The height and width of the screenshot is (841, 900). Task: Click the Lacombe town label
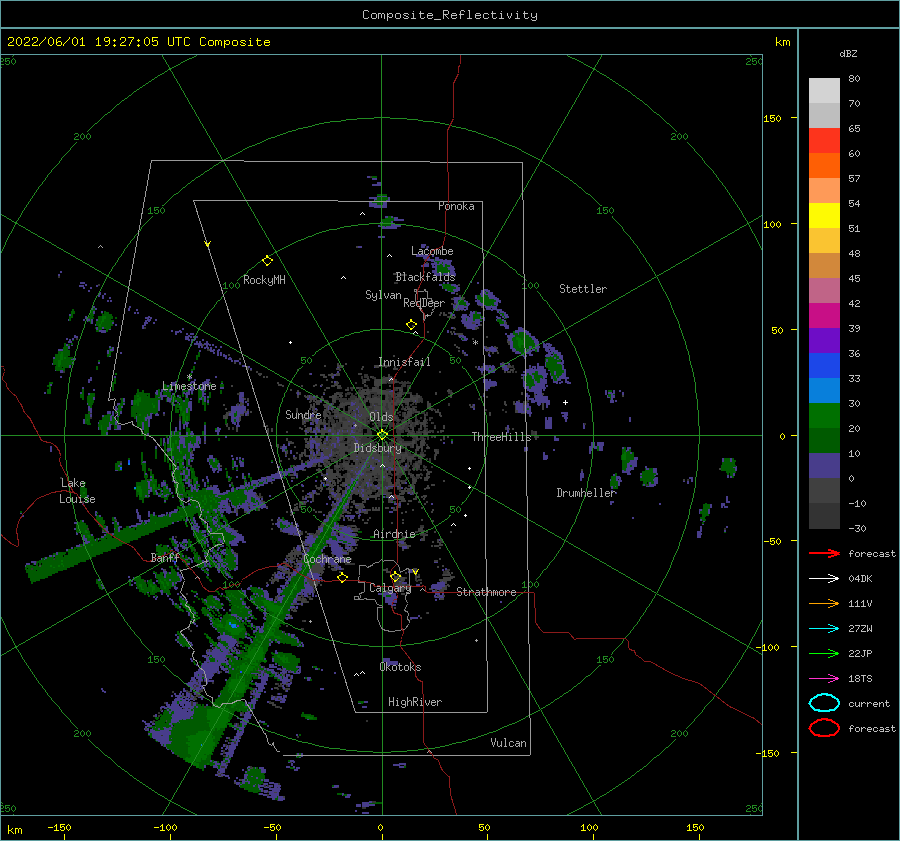[x=432, y=251]
